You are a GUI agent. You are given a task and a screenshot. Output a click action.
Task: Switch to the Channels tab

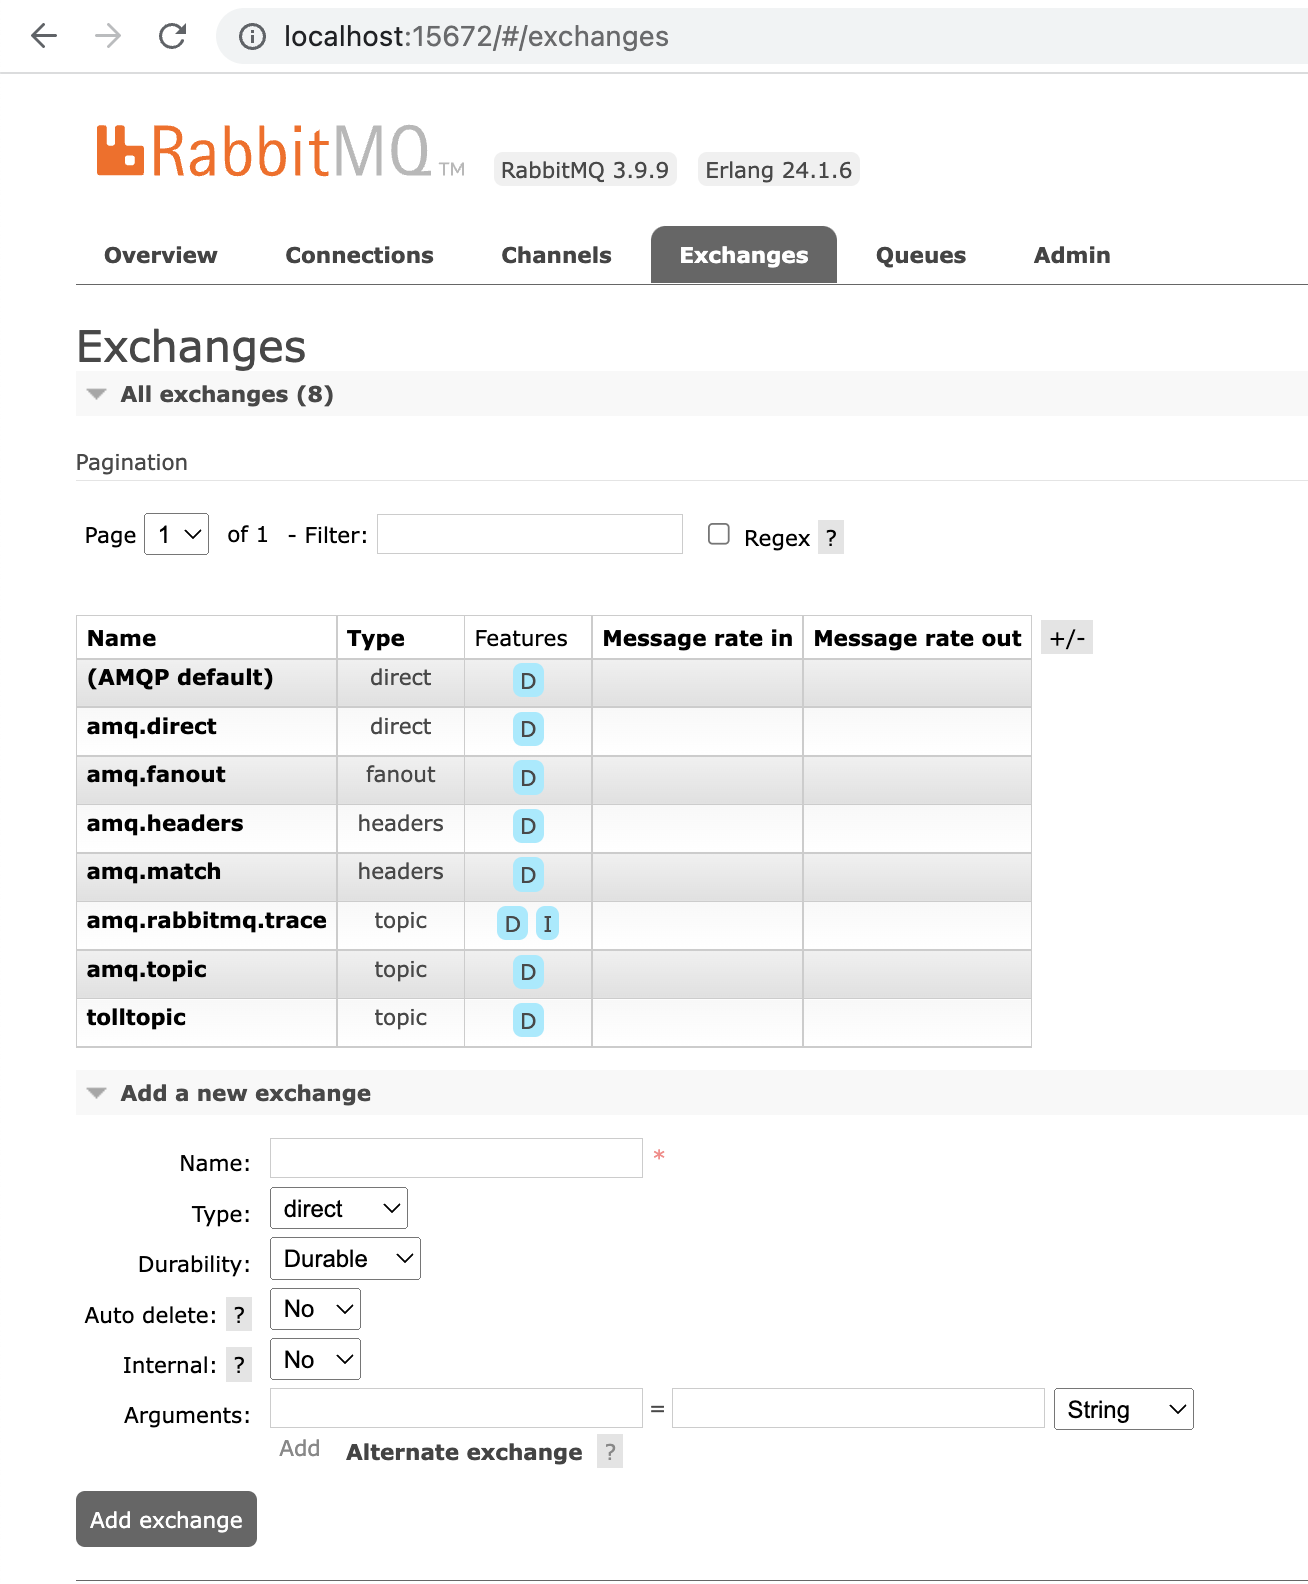pos(556,255)
